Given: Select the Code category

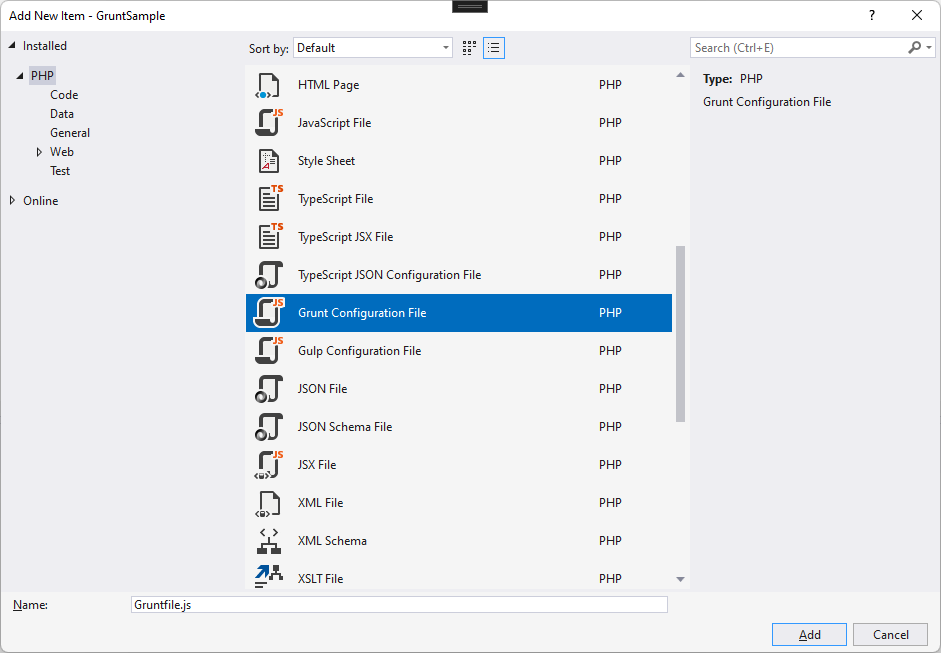Looking at the screenshot, I should click(64, 95).
